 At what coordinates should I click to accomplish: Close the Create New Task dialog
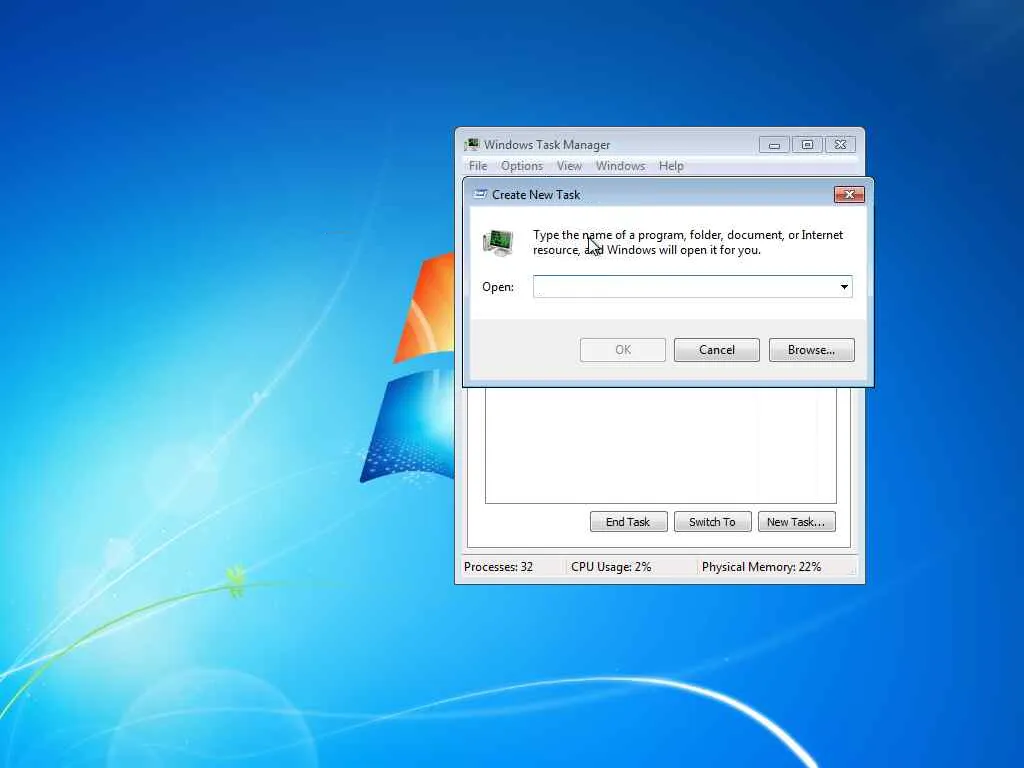pyautogui.click(x=849, y=194)
